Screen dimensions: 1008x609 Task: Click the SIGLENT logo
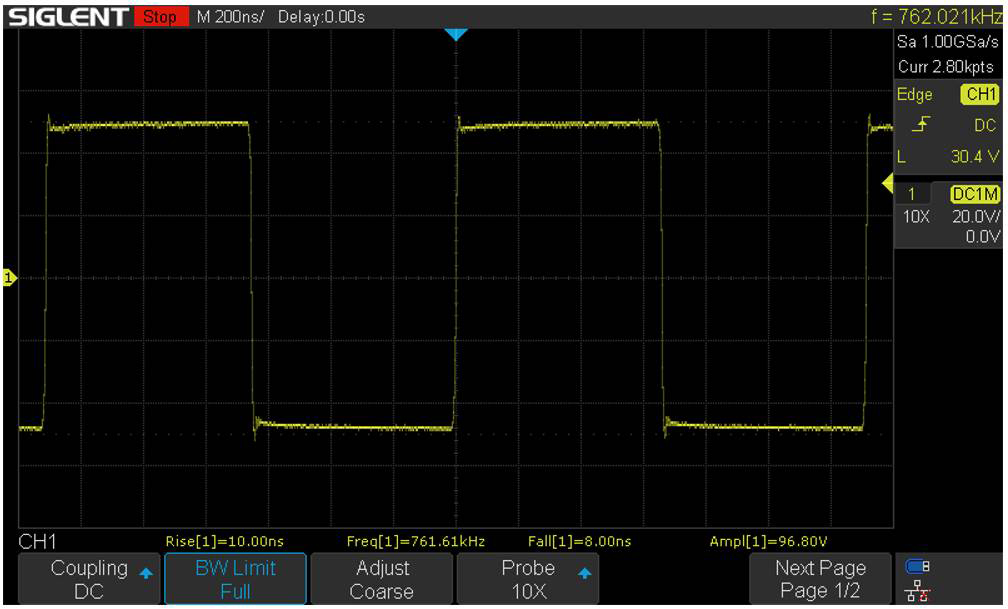[x=66, y=16]
